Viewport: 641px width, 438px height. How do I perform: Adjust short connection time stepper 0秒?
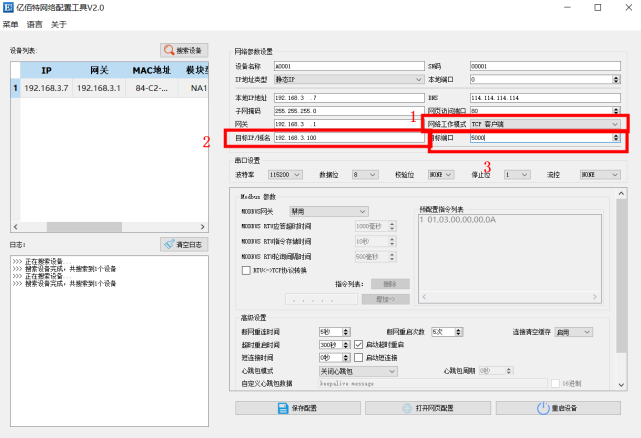(346, 358)
